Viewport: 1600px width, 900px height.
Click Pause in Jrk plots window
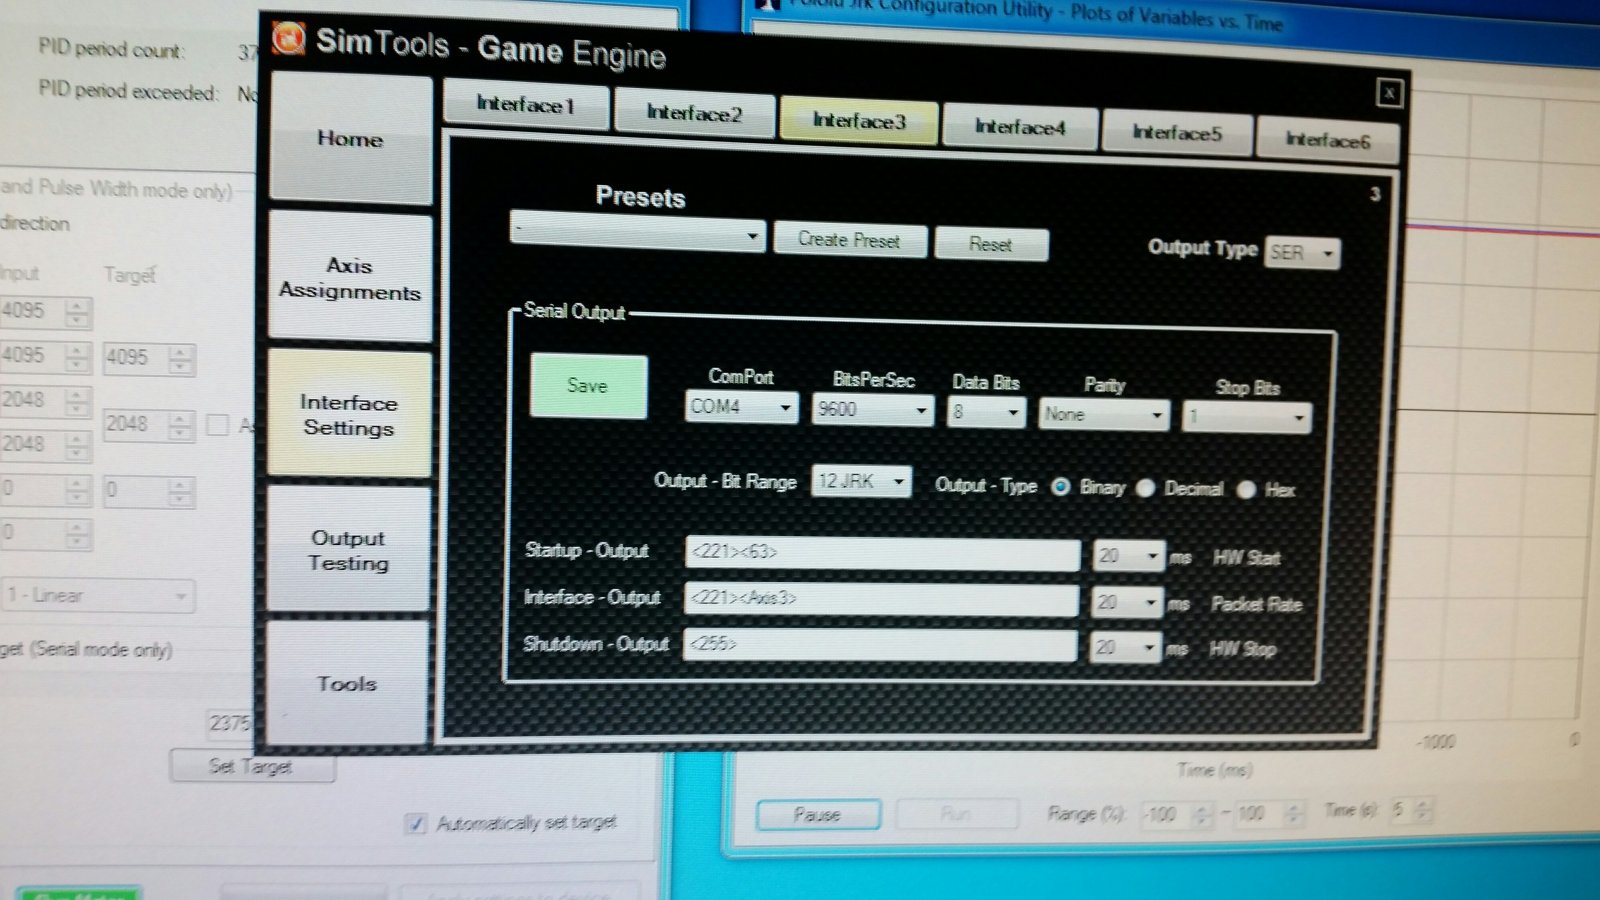coord(818,815)
